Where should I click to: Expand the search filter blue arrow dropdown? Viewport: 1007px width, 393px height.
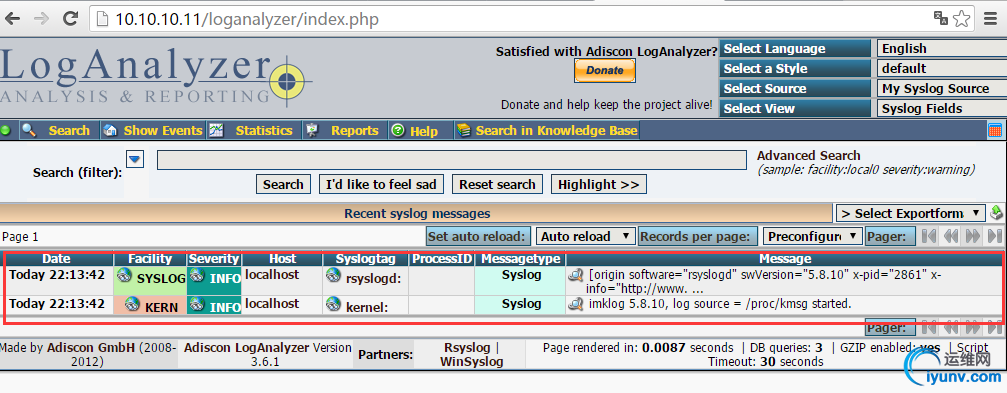135,159
